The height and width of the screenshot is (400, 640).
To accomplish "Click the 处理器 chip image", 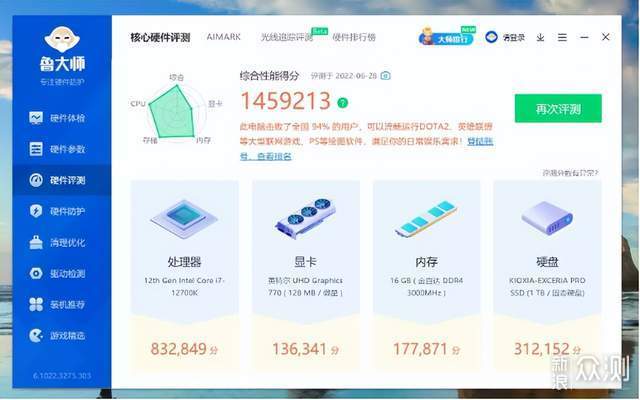I will [x=184, y=218].
